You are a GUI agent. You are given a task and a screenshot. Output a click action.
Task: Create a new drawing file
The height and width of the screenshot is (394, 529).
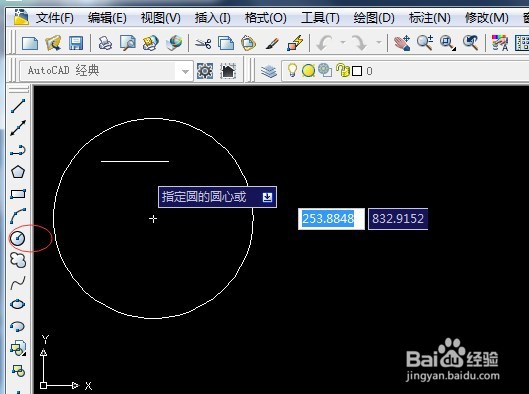[x=30, y=43]
